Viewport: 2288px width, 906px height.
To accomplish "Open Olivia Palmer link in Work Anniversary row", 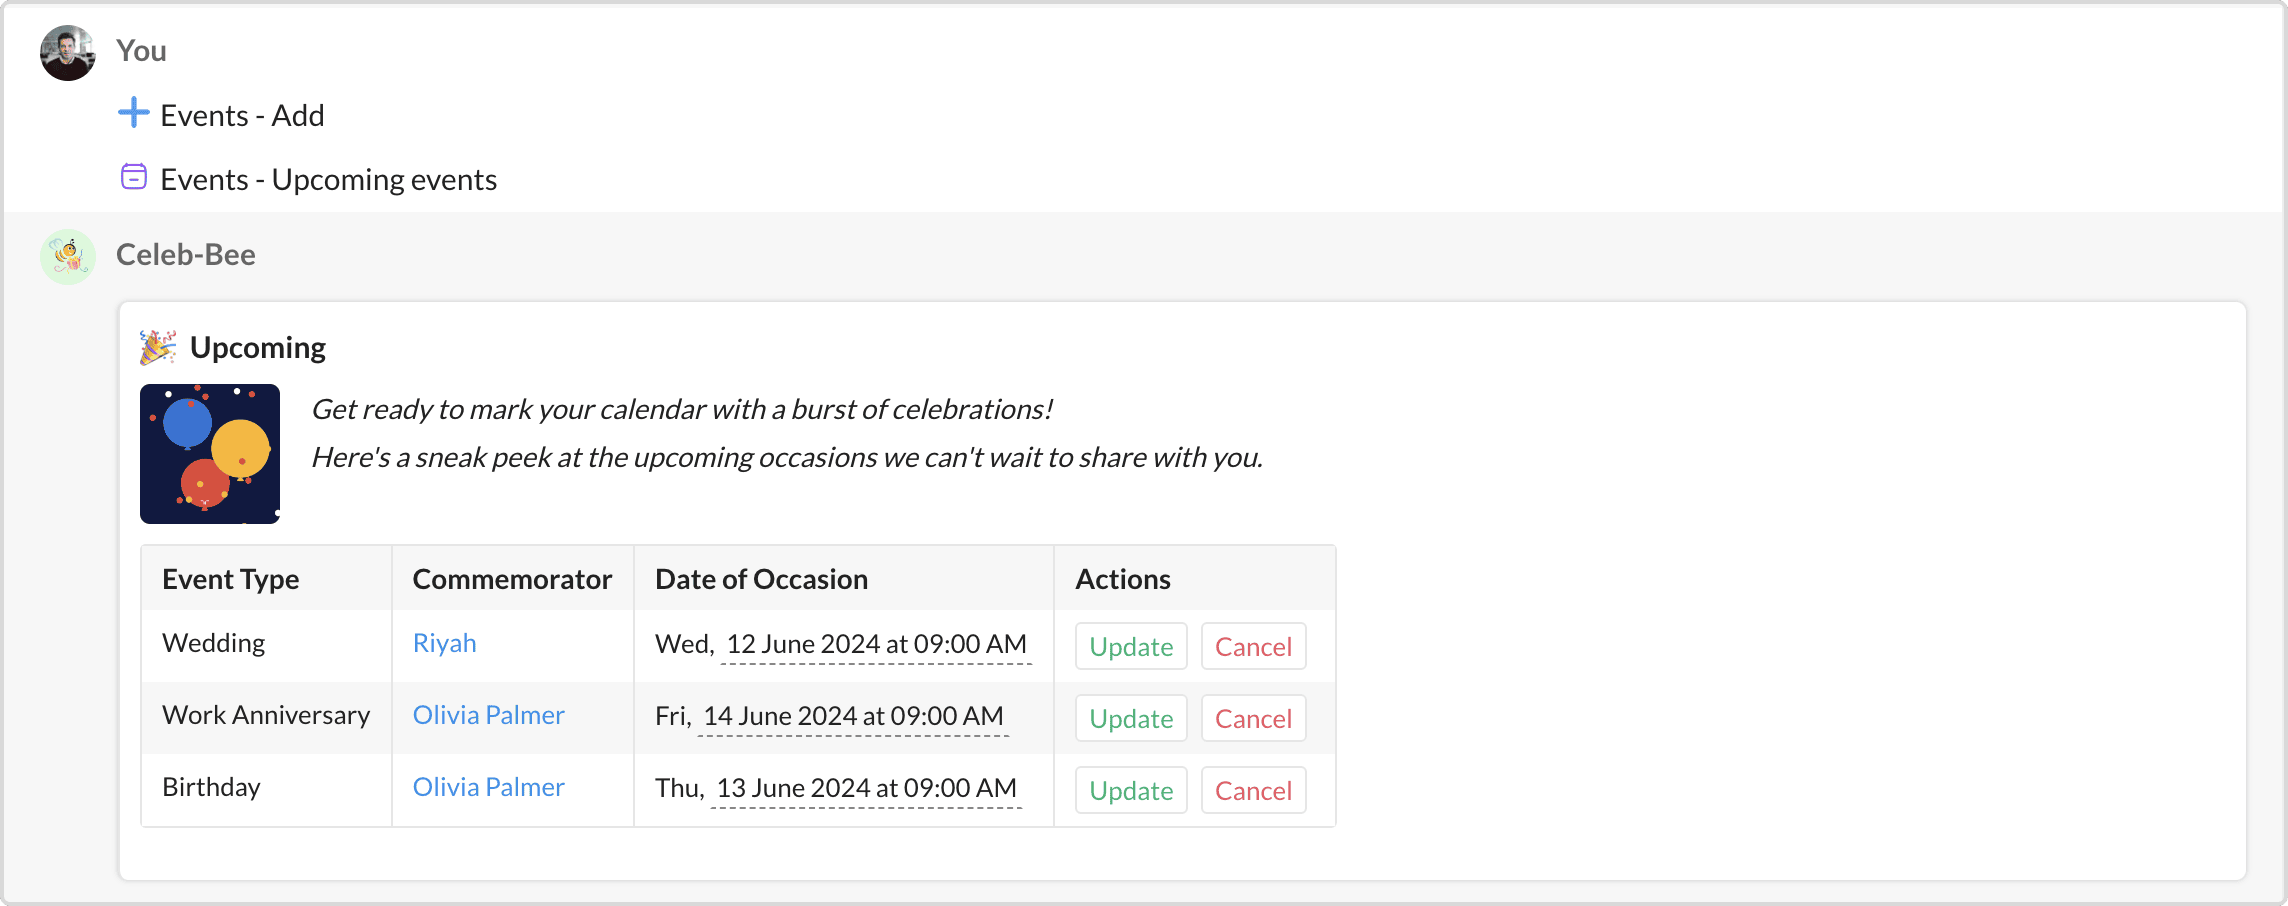I will [488, 715].
